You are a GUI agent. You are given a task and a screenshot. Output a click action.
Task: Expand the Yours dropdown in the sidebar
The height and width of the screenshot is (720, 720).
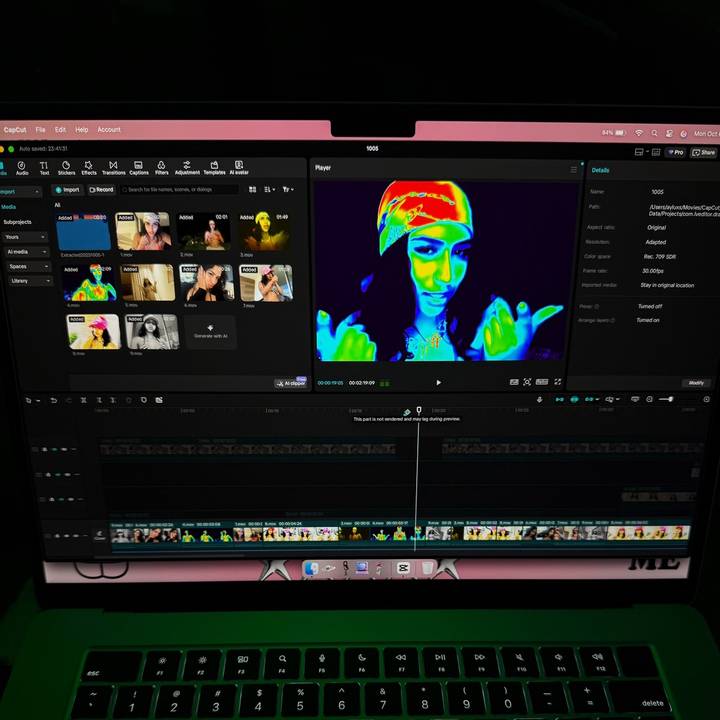click(25, 237)
